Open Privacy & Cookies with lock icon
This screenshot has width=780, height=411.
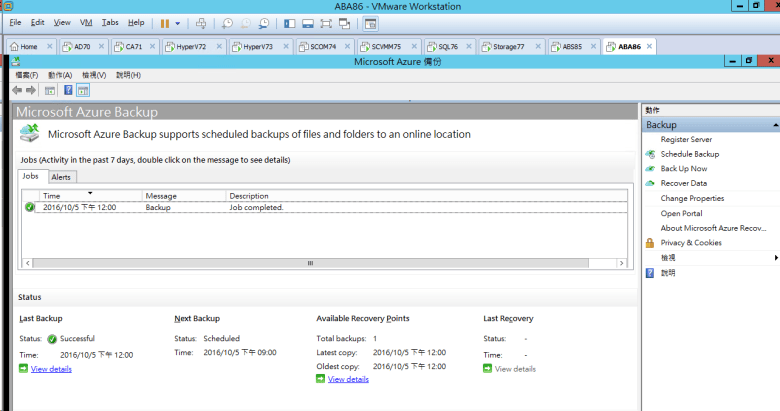tap(690, 242)
